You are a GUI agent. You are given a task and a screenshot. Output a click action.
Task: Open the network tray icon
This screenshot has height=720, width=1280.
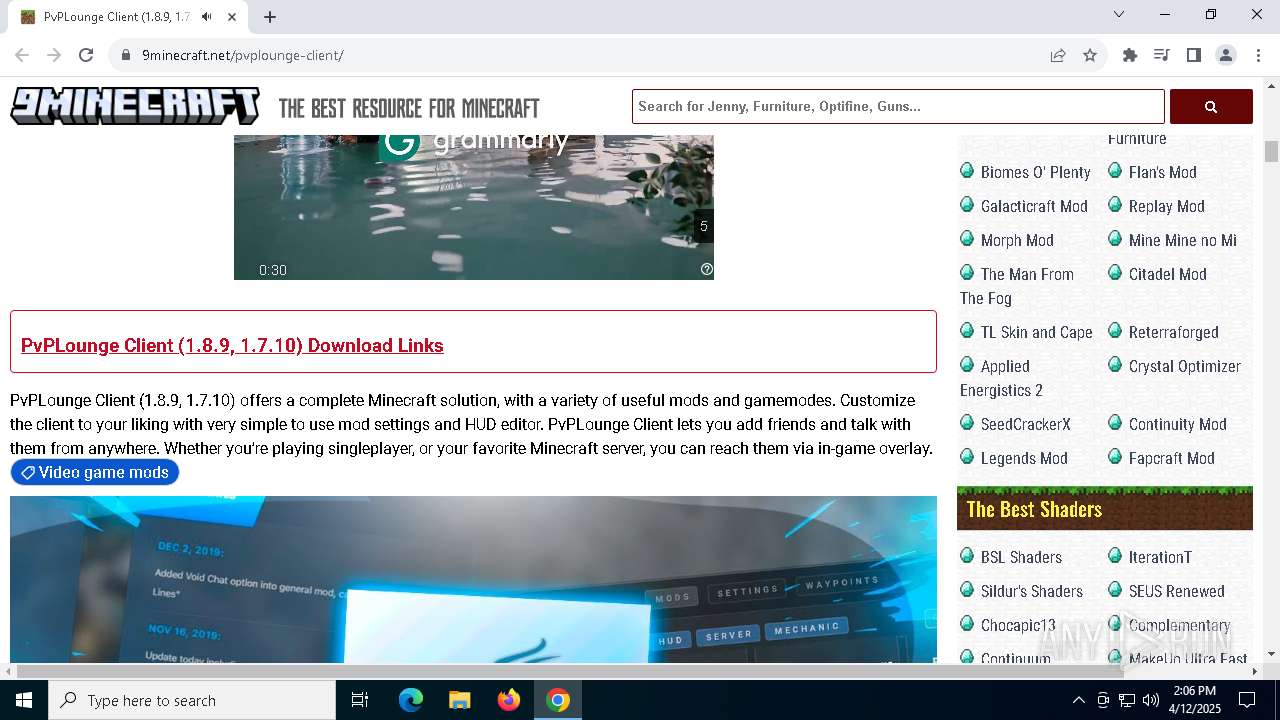click(x=1127, y=700)
